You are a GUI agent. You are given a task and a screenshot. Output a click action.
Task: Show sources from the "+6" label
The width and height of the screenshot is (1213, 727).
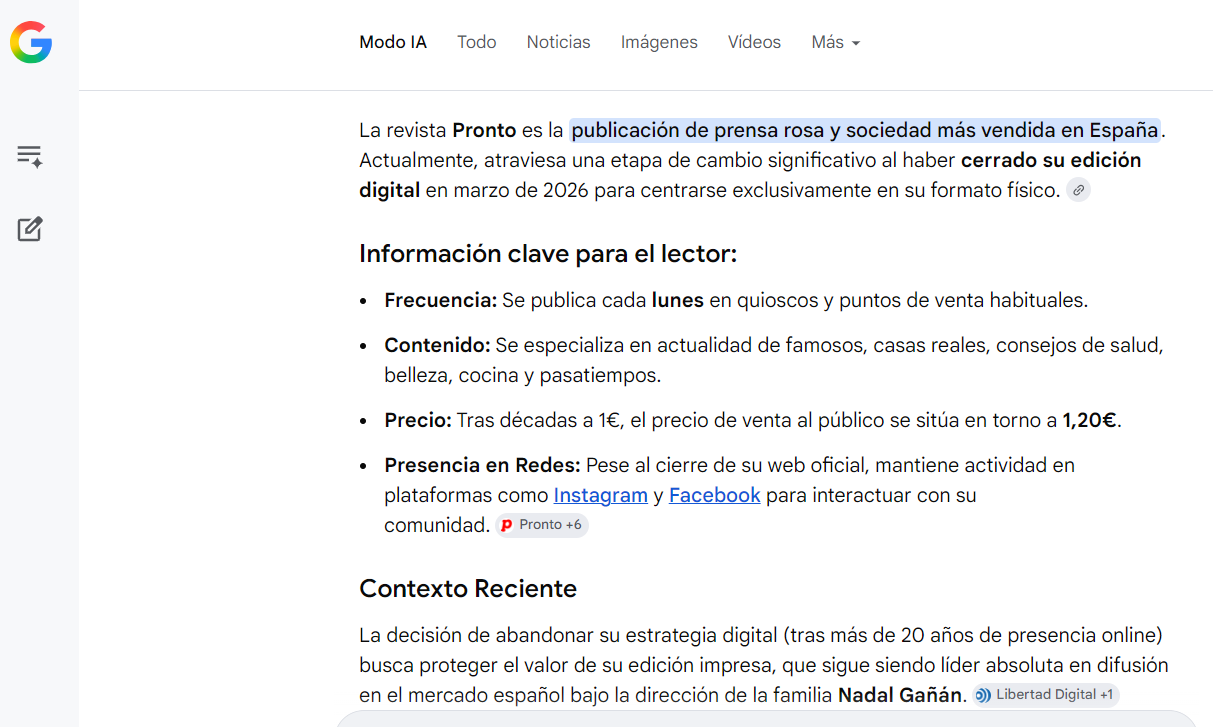[x=573, y=525]
